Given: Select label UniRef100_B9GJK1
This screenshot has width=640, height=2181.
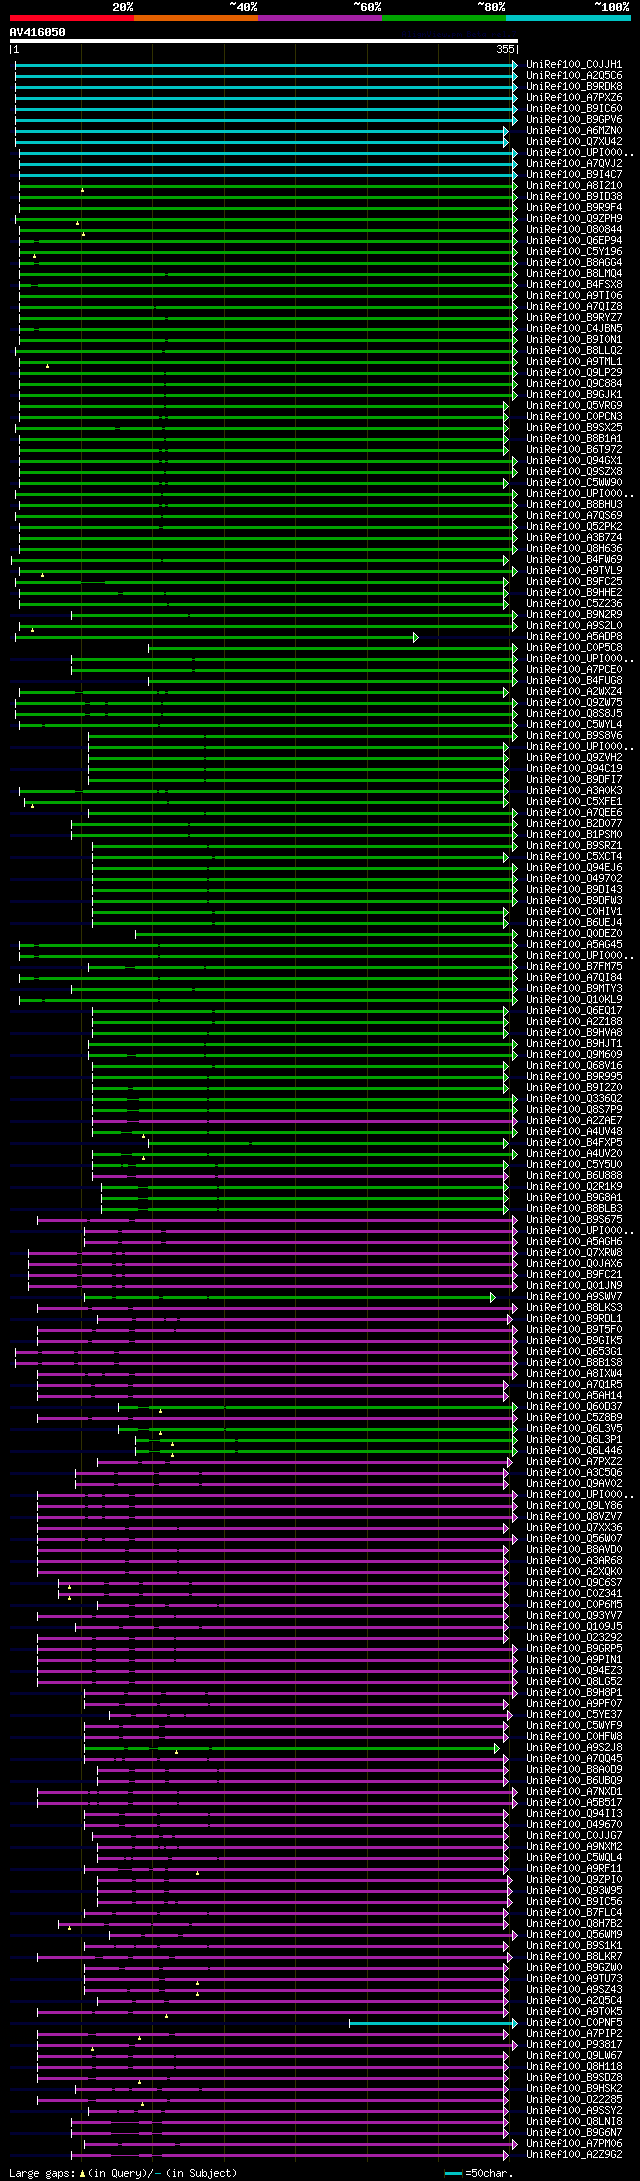Looking at the screenshot, I should point(574,394).
